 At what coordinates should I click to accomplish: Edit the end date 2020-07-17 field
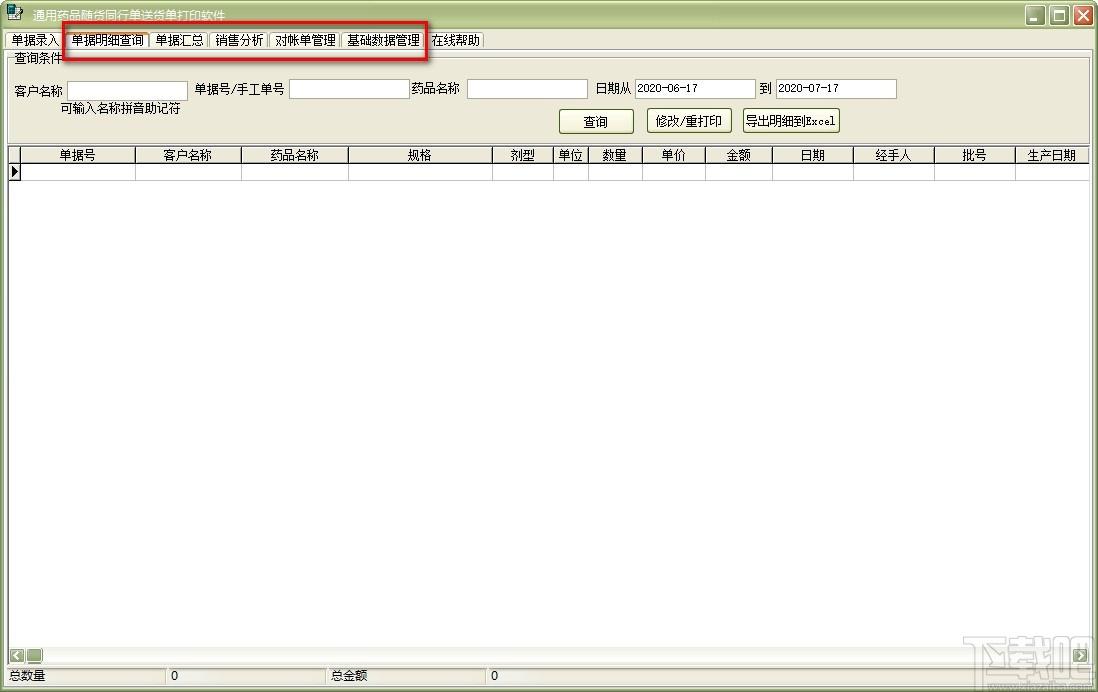pos(836,89)
